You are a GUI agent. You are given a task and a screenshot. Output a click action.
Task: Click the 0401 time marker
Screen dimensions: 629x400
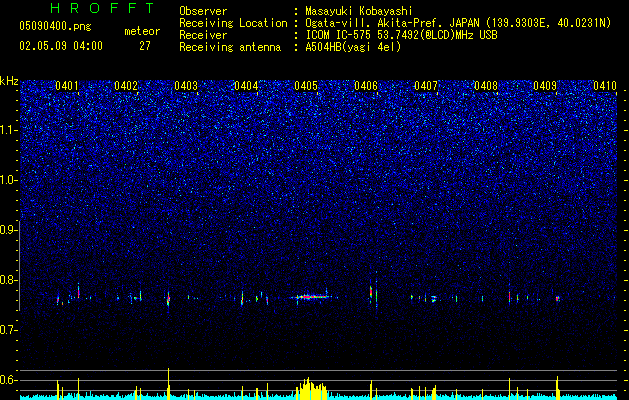(67, 86)
